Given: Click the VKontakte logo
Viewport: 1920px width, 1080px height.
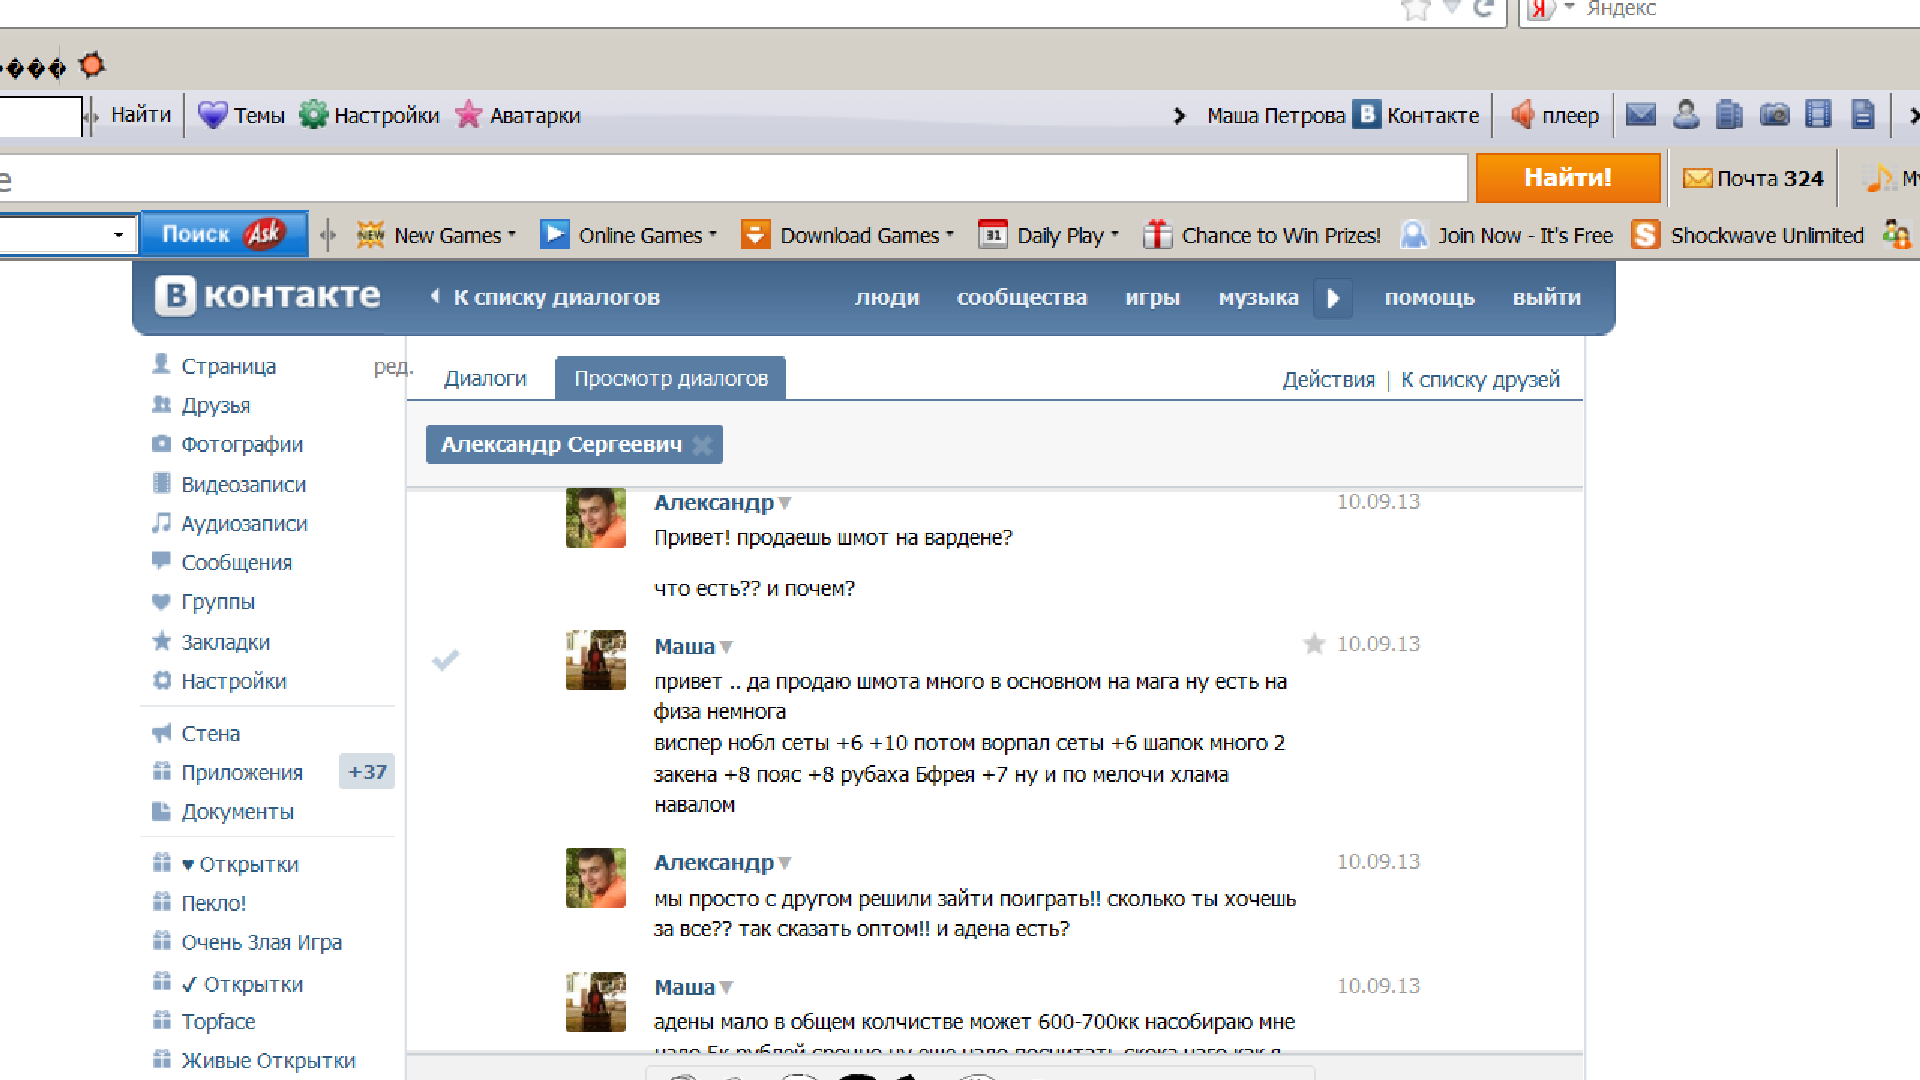Looking at the screenshot, I should 268,296.
